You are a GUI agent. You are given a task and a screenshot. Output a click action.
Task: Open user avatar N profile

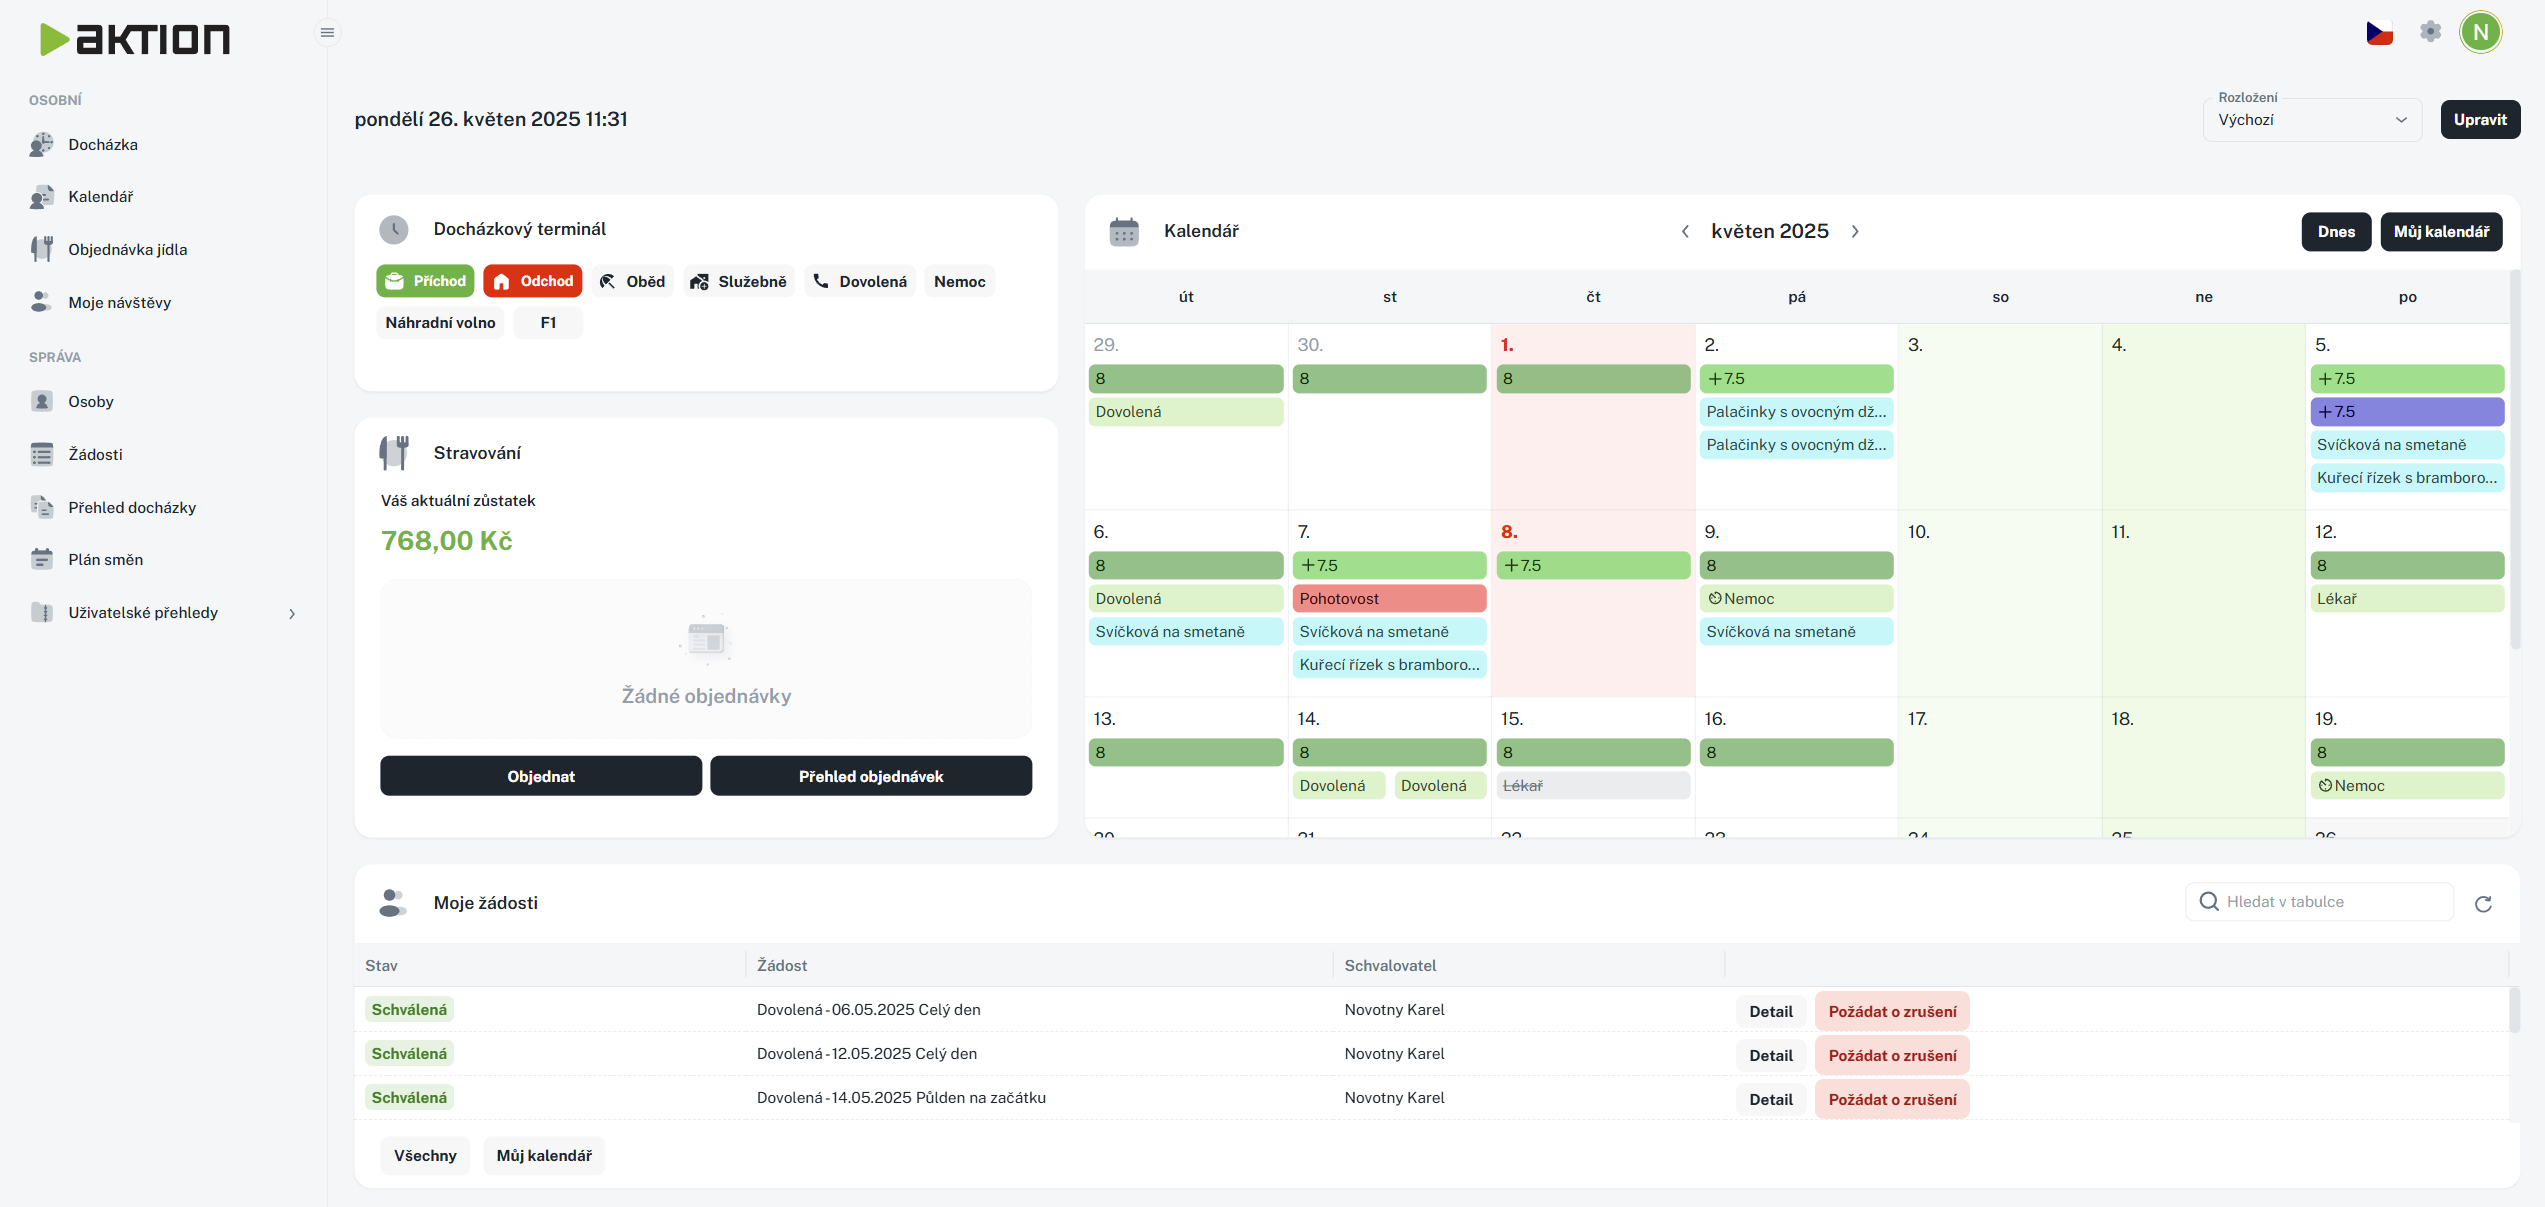point(2480,32)
